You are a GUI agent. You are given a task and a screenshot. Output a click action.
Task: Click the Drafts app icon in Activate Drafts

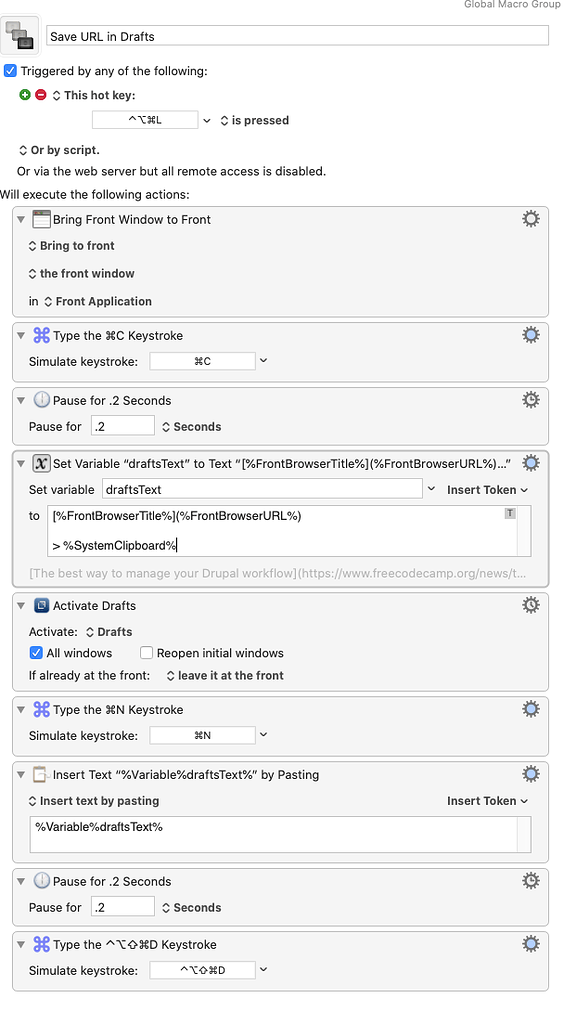(41, 605)
